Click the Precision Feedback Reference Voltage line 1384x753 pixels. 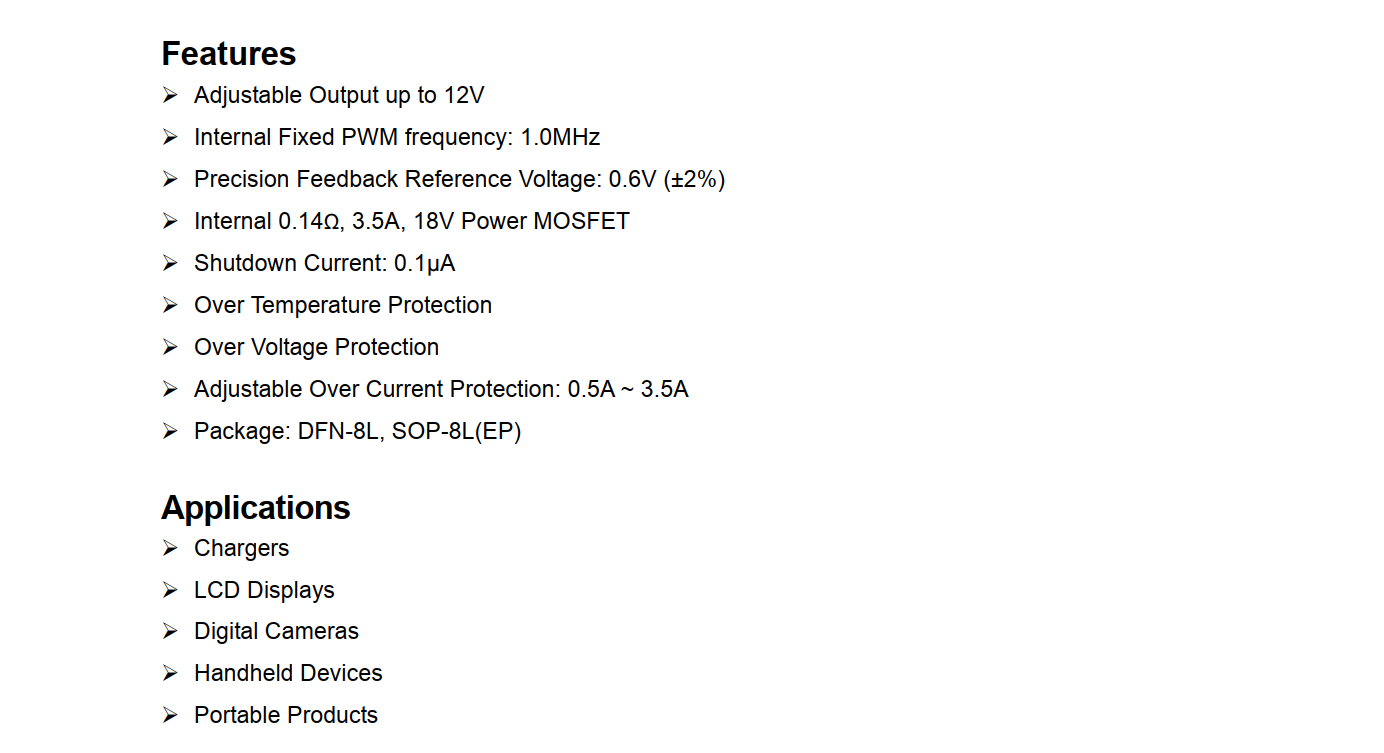(x=459, y=179)
